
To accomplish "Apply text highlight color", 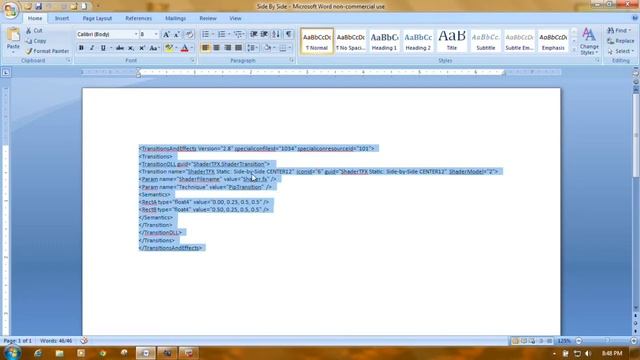I will click(169, 48).
